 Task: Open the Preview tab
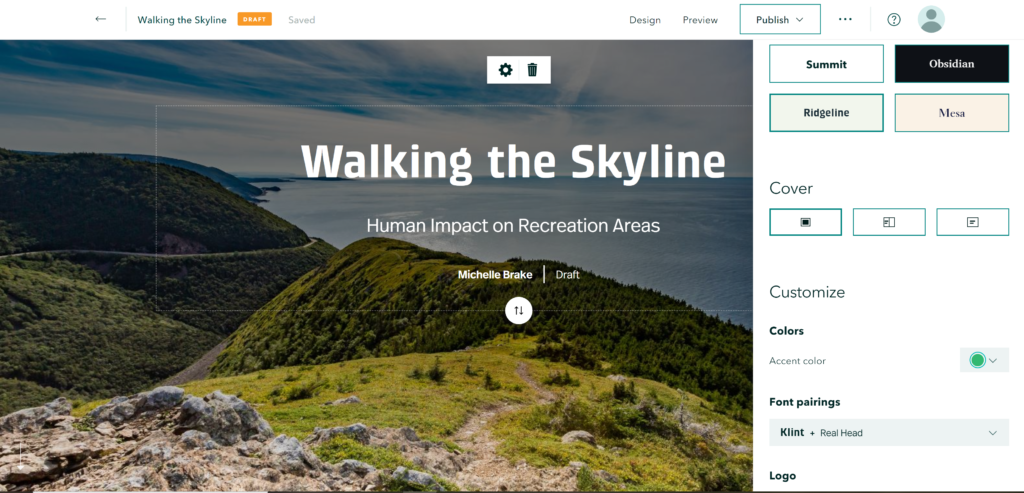coord(700,20)
